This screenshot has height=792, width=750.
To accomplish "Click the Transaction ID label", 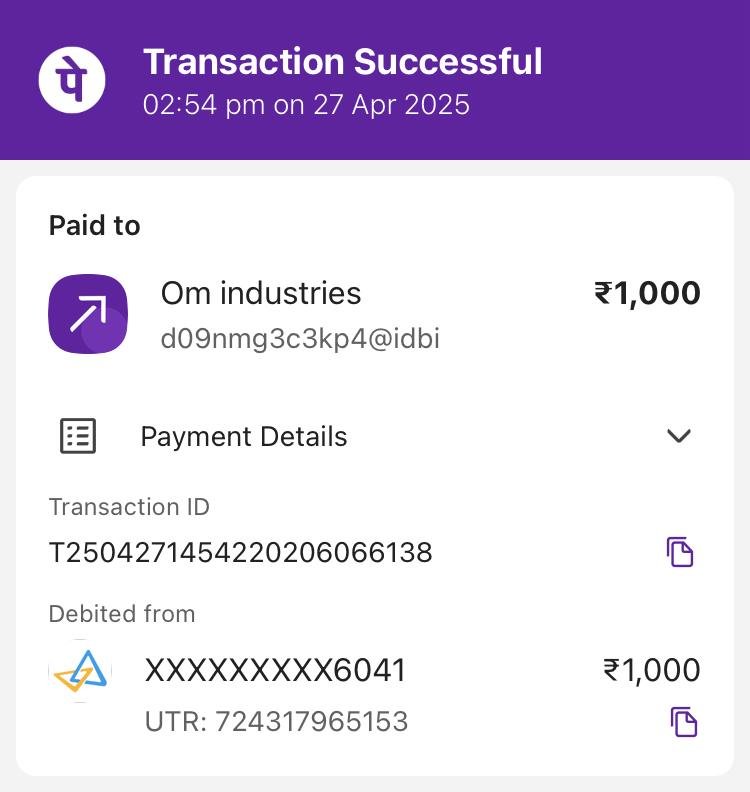I will click(x=129, y=507).
